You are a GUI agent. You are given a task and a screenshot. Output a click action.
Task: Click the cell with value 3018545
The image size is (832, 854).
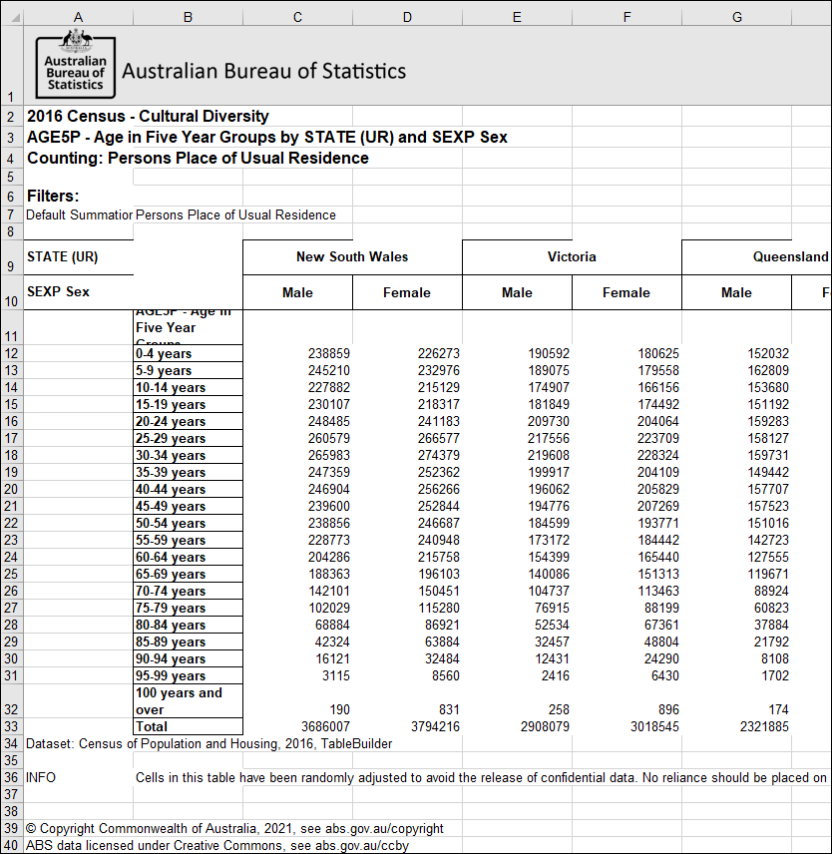(x=627, y=726)
